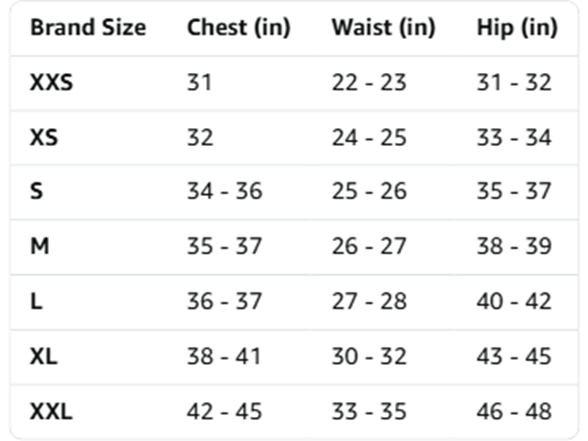Click waist value 26 - 27

pyautogui.click(x=369, y=246)
